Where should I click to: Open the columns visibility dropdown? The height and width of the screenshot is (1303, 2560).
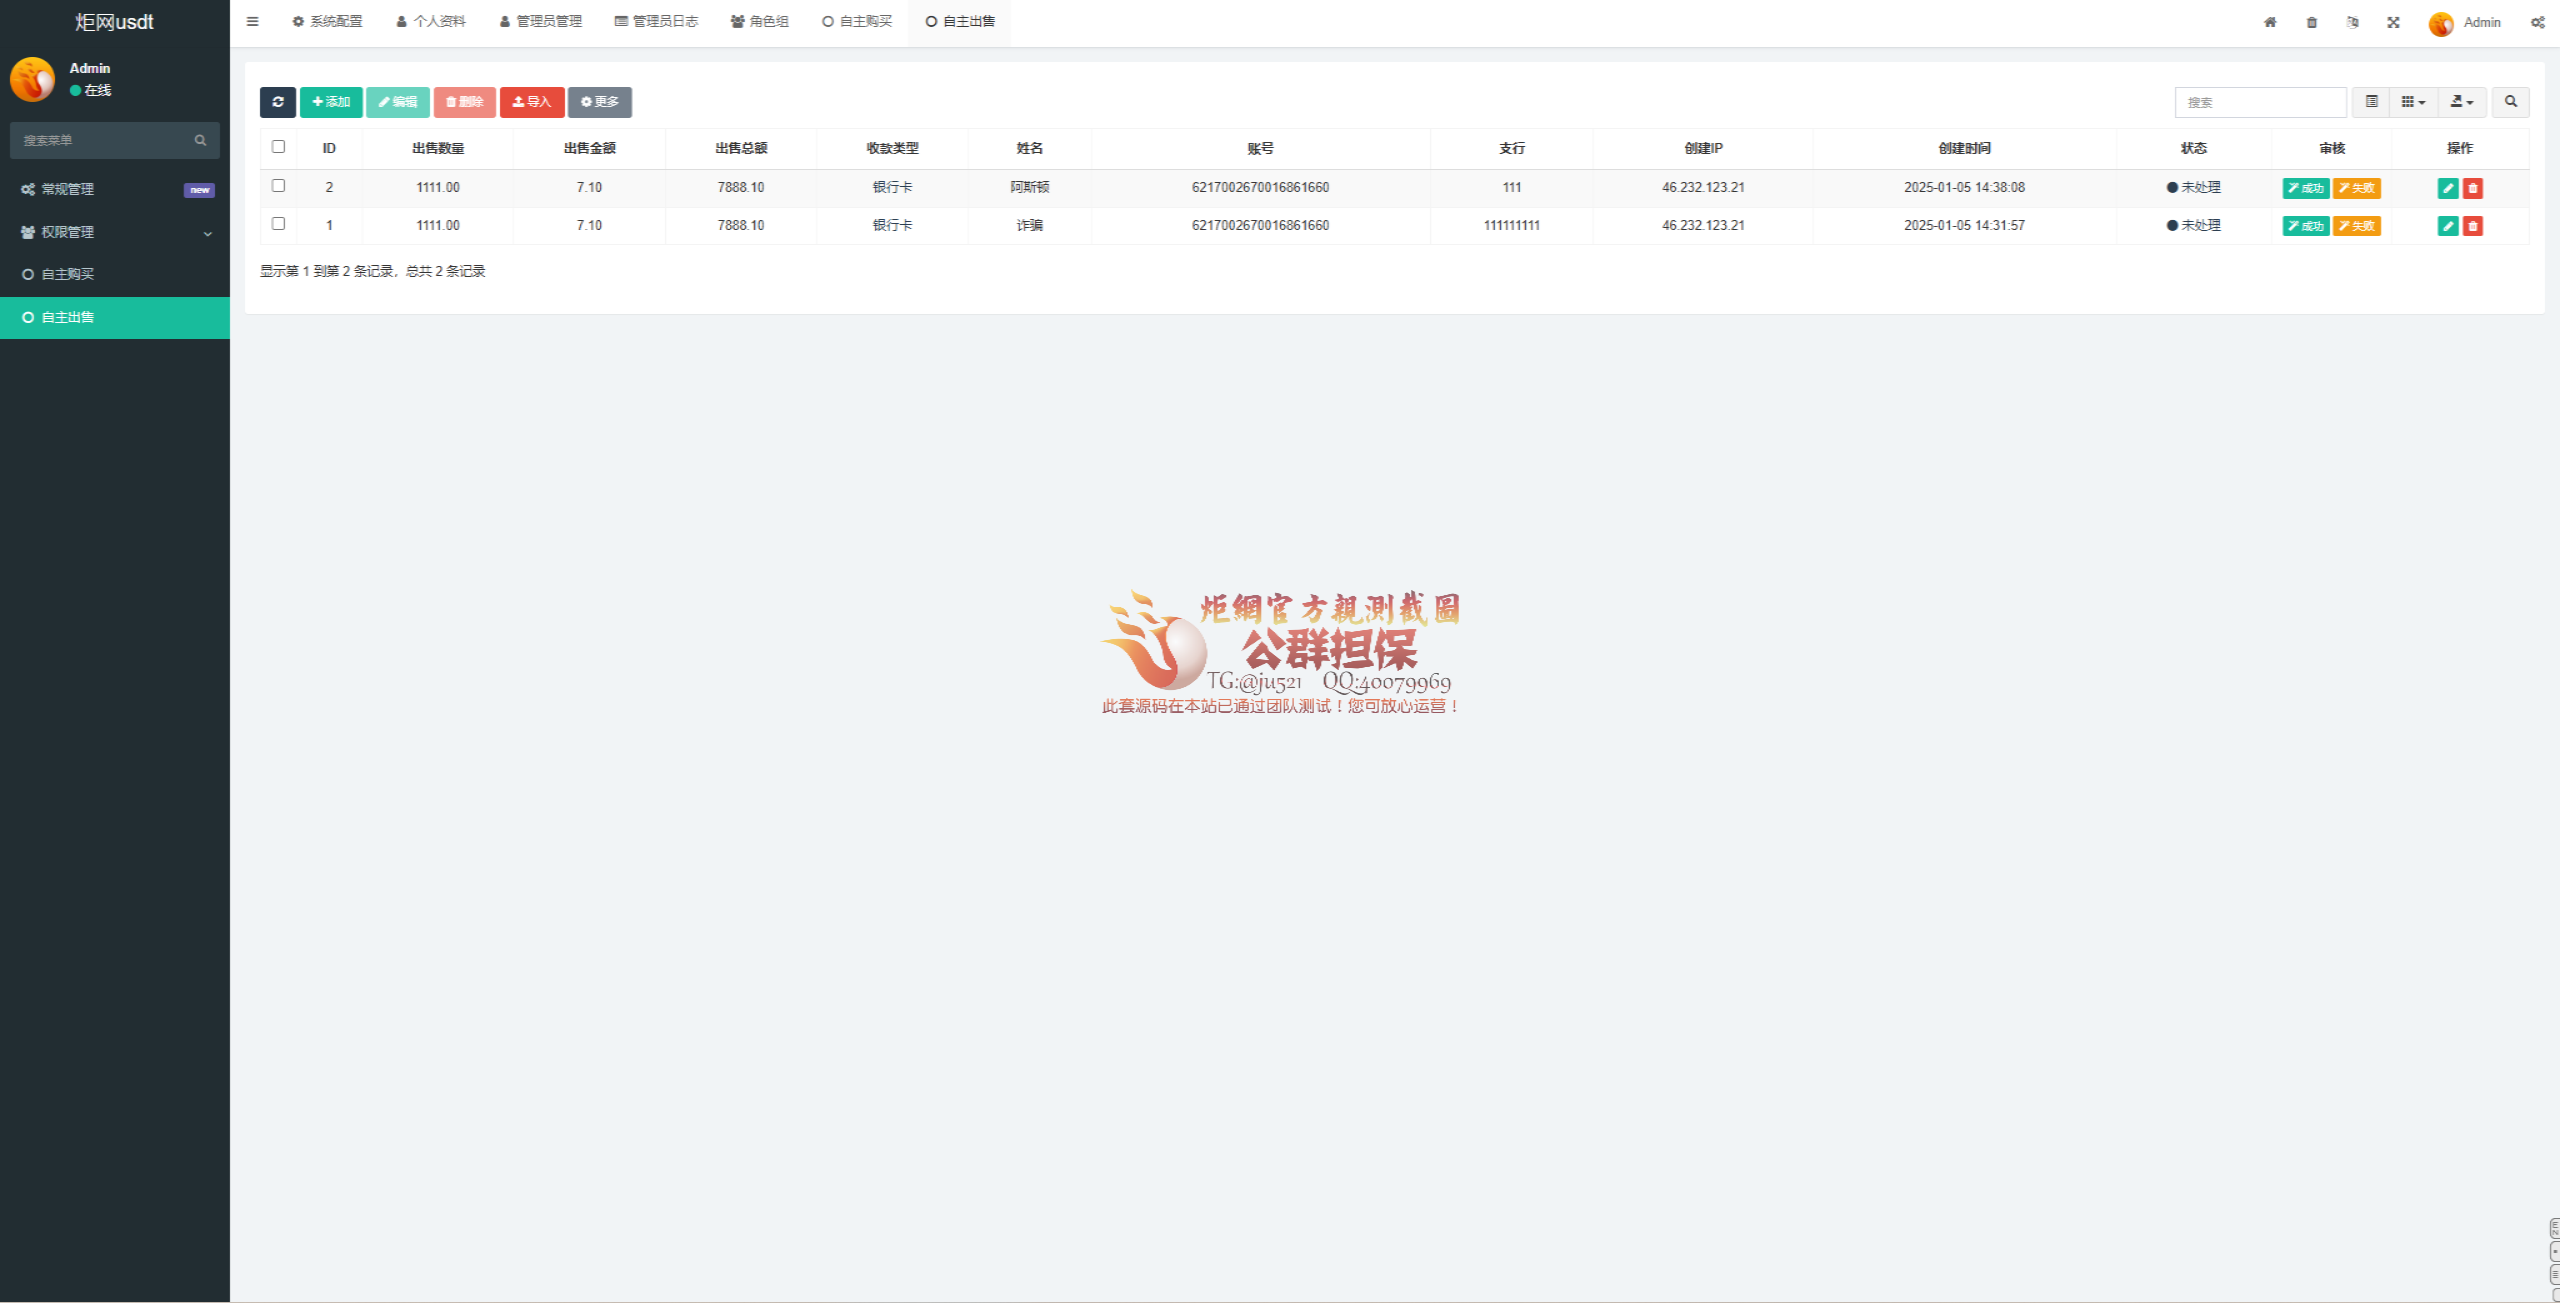click(x=2413, y=102)
